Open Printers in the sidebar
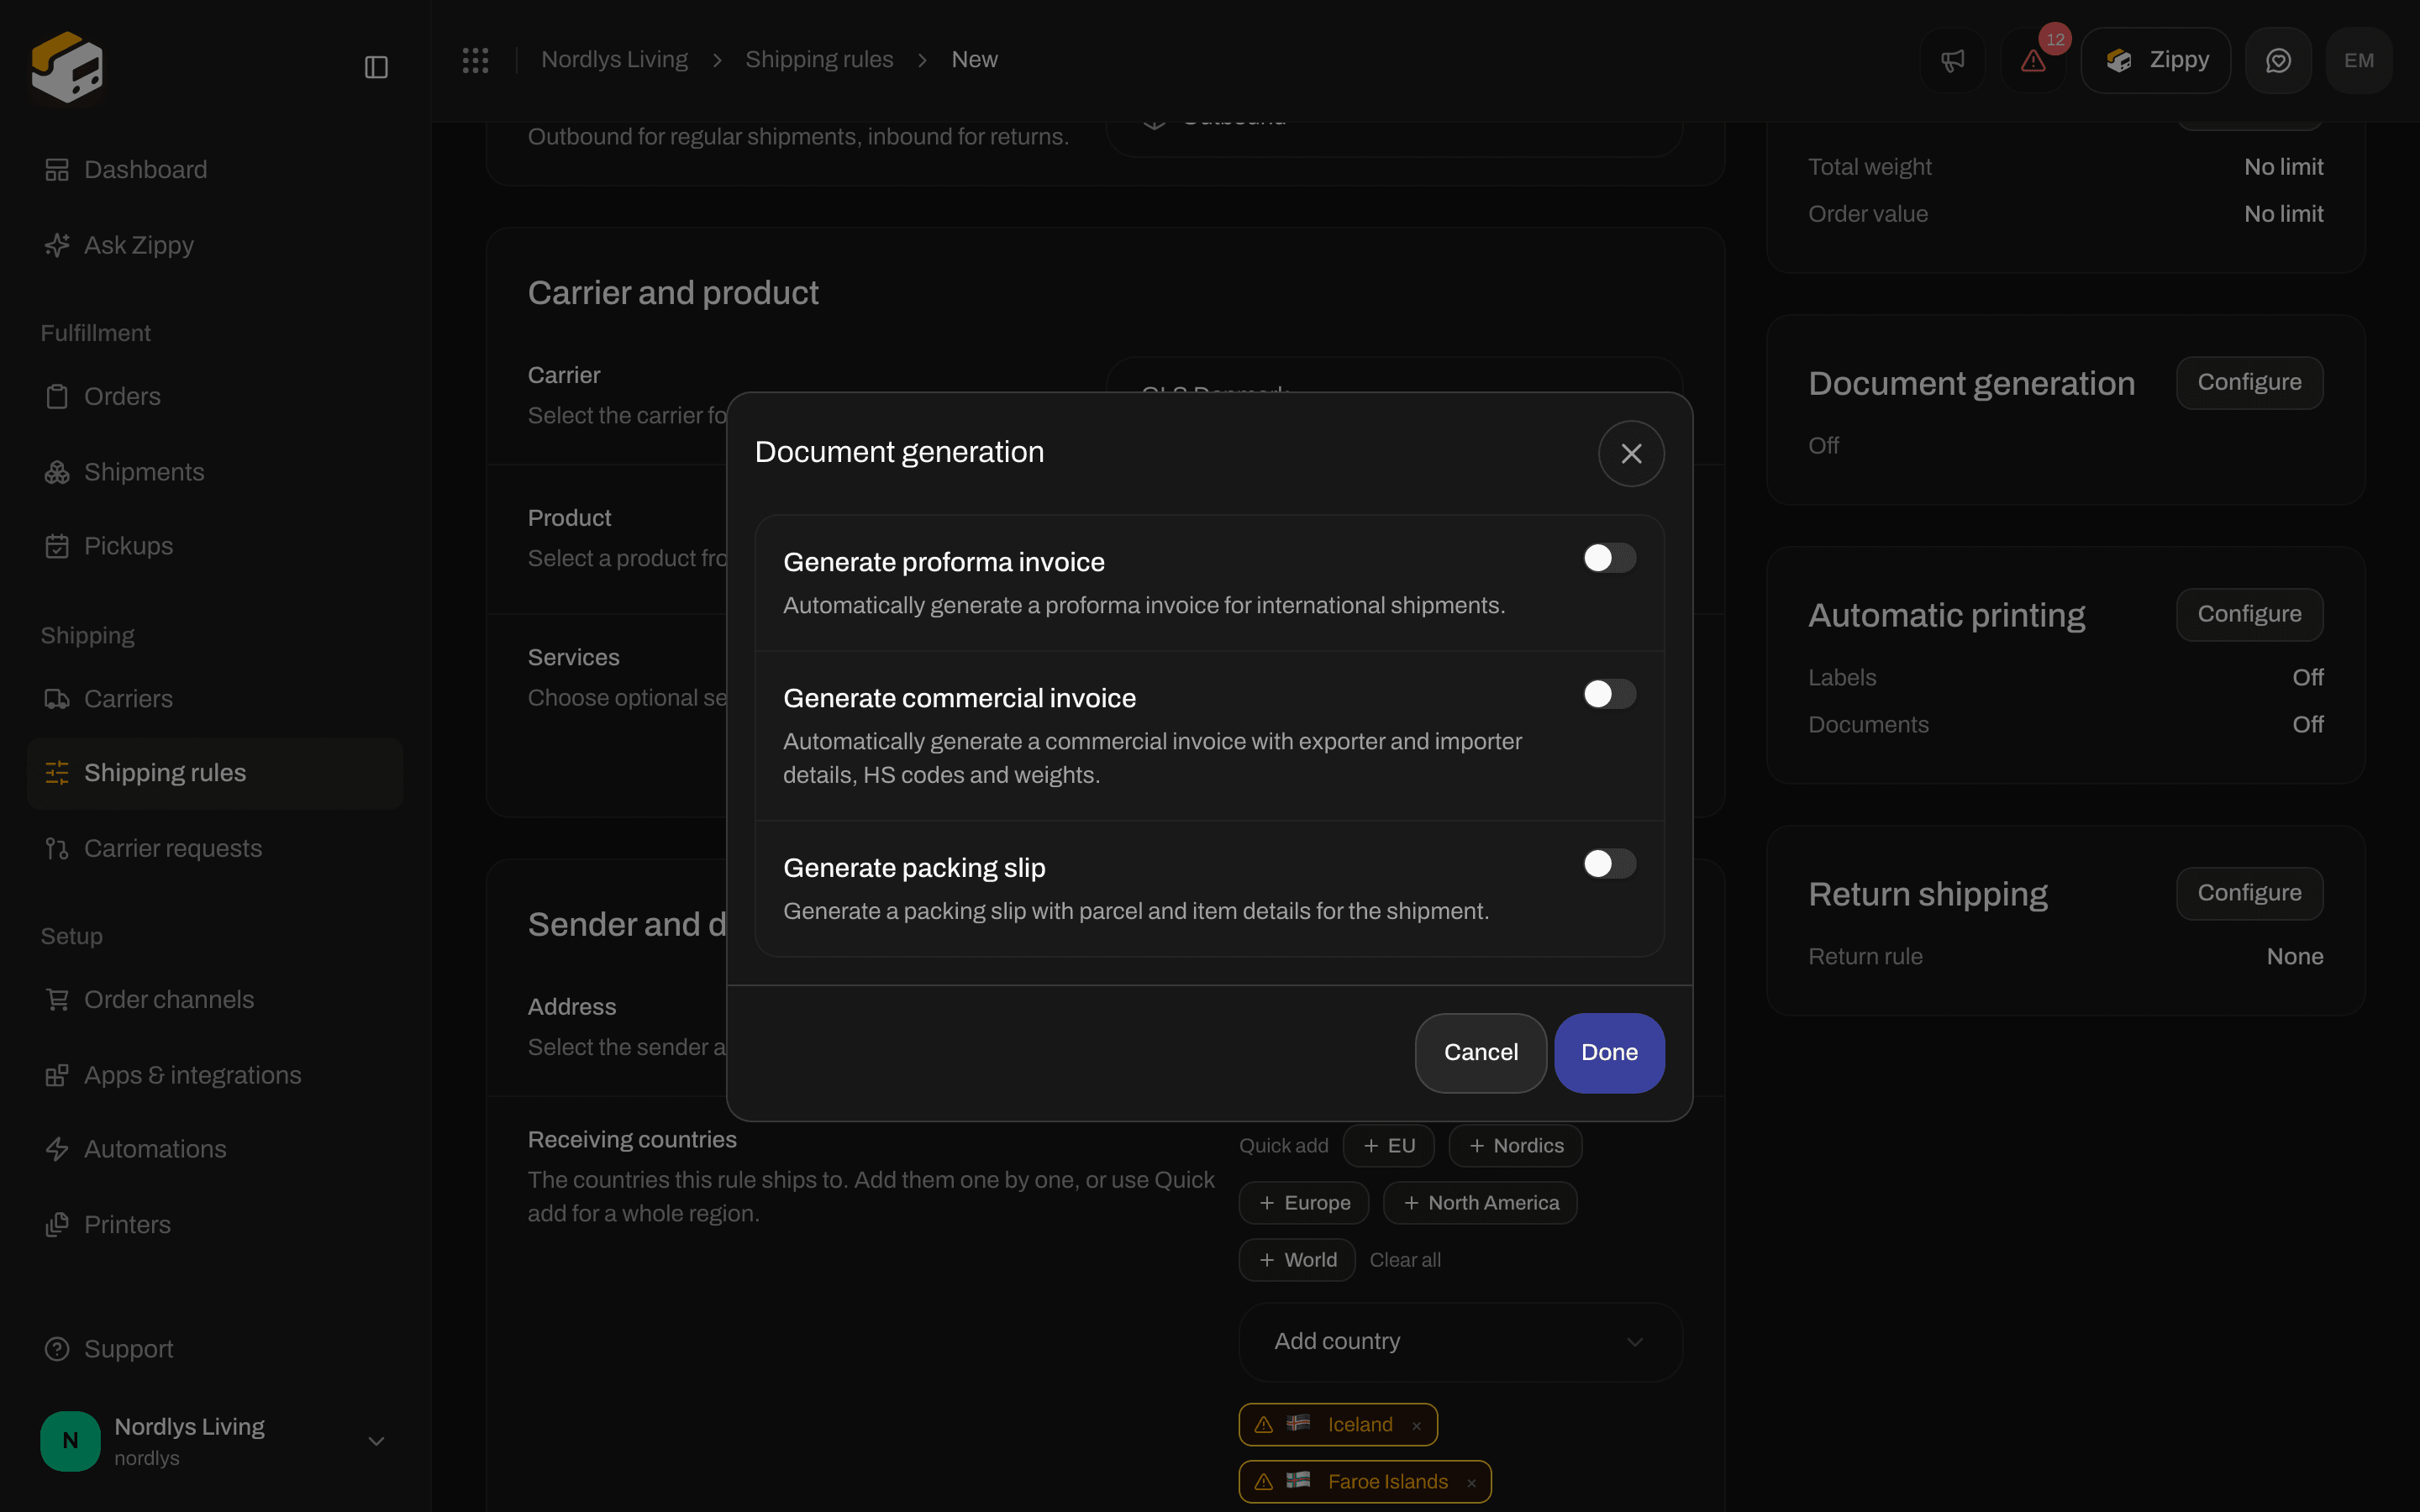The image size is (2420, 1512). coord(214,1225)
